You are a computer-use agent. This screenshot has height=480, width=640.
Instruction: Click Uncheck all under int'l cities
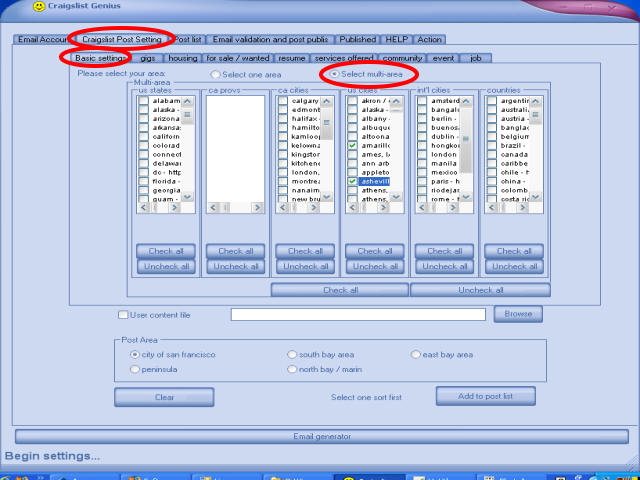pyautogui.click(x=444, y=267)
